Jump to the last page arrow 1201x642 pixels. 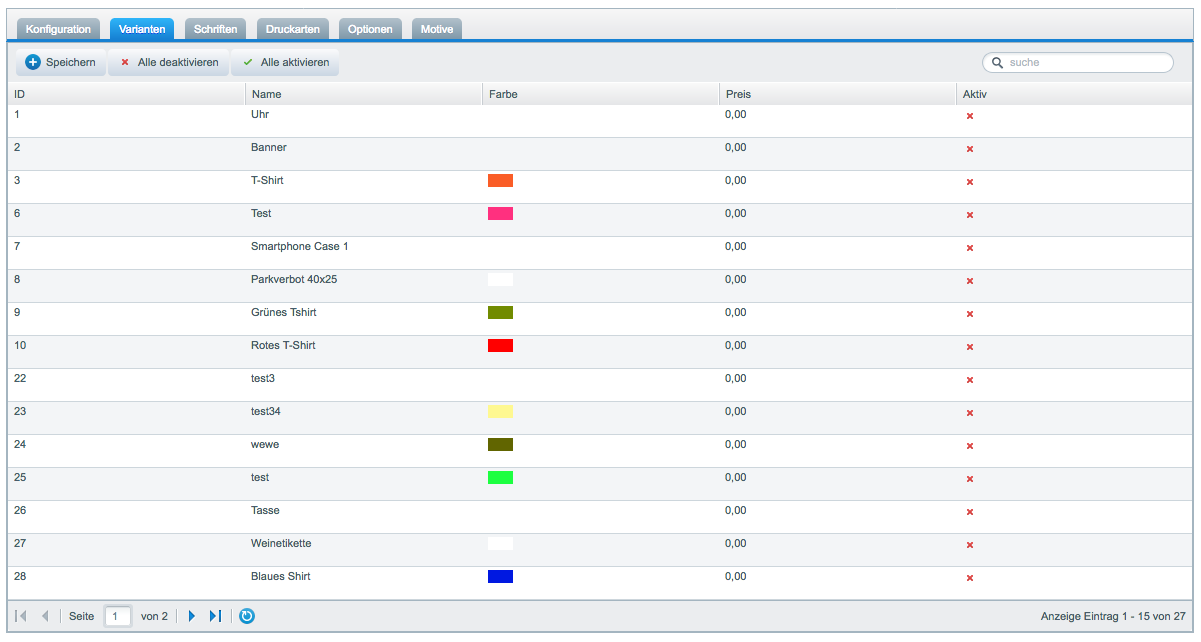[215, 616]
